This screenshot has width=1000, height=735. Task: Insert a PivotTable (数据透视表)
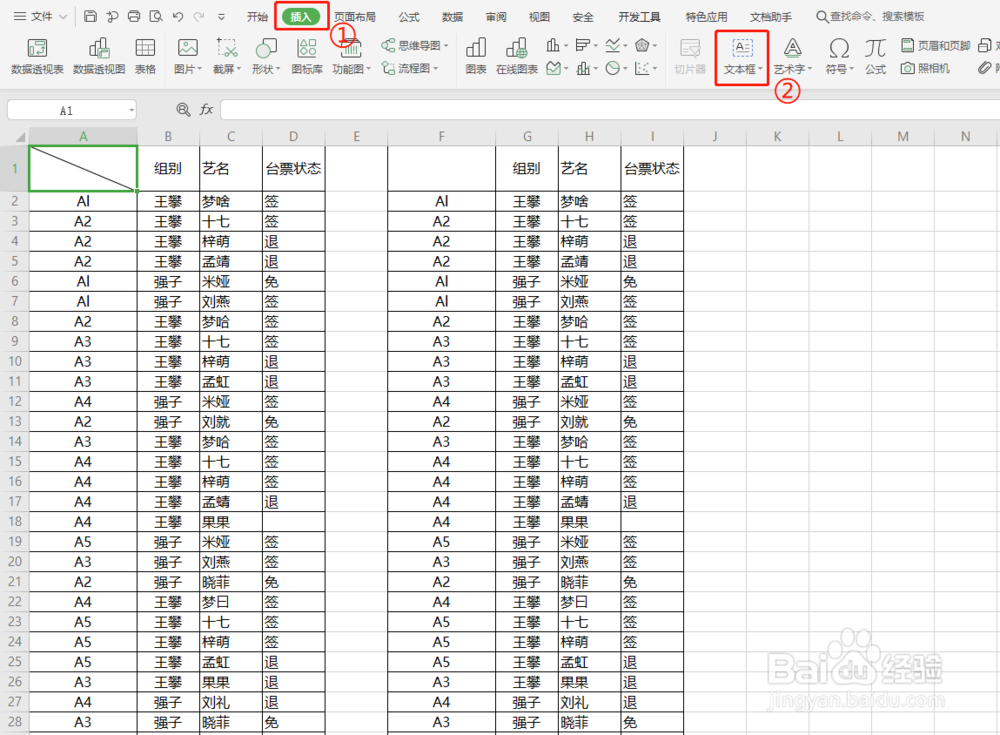click(x=37, y=56)
